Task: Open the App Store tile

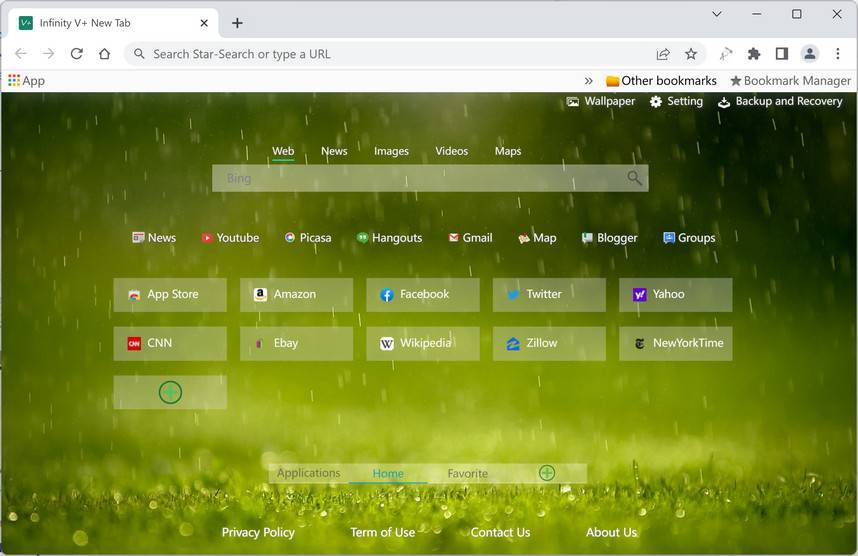Action: coord(170,295)
